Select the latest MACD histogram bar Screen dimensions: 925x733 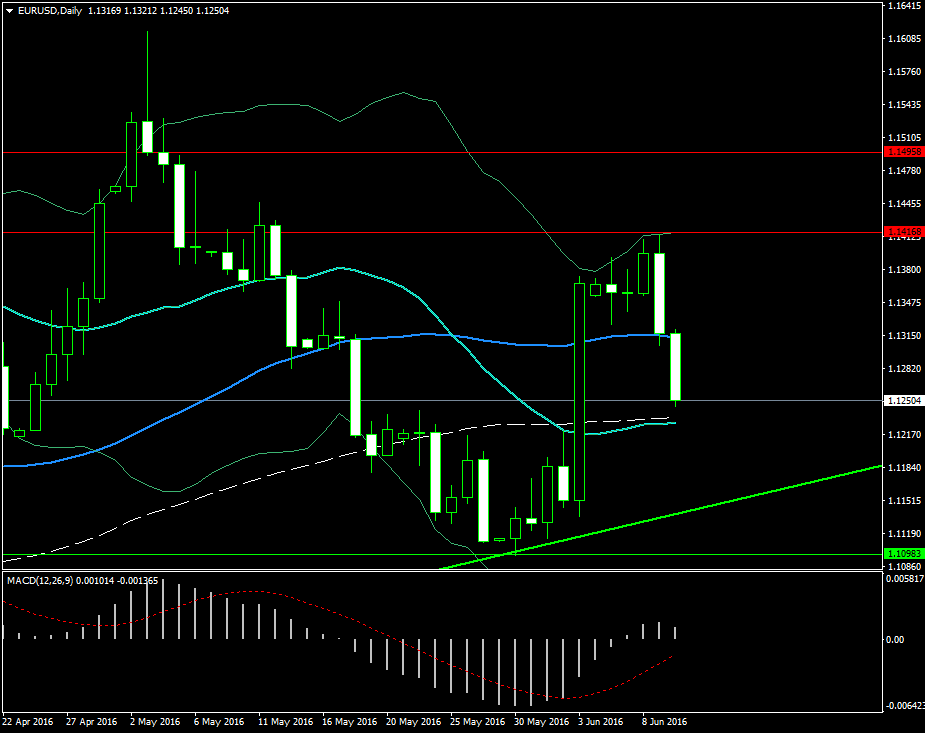676,633
